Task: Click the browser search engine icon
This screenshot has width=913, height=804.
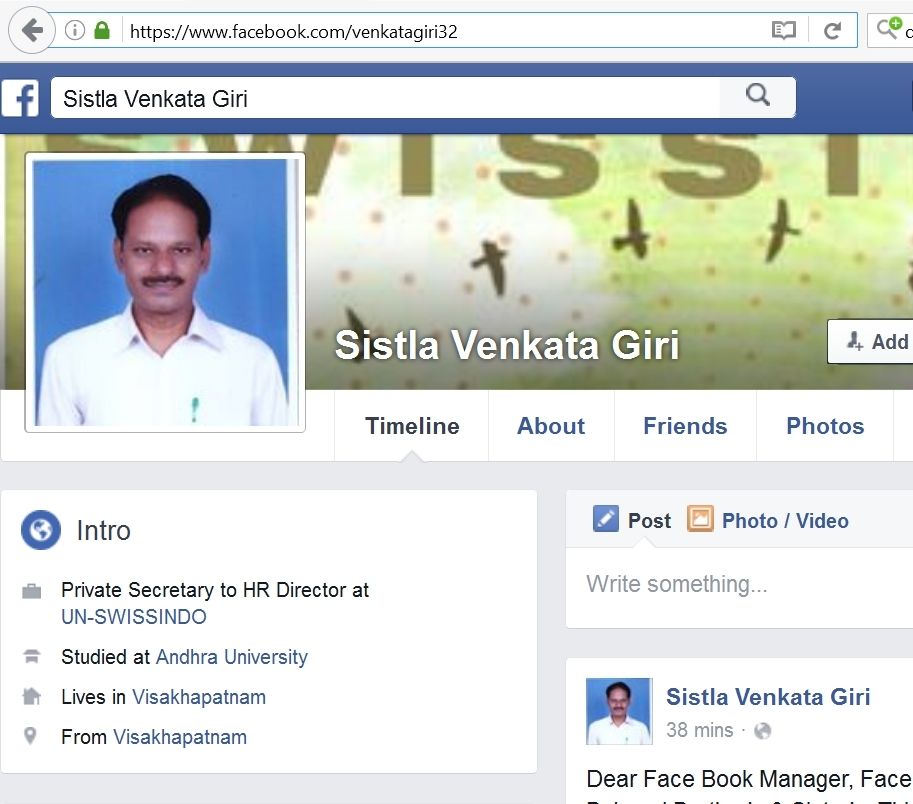Action: [x=889, y=28]
